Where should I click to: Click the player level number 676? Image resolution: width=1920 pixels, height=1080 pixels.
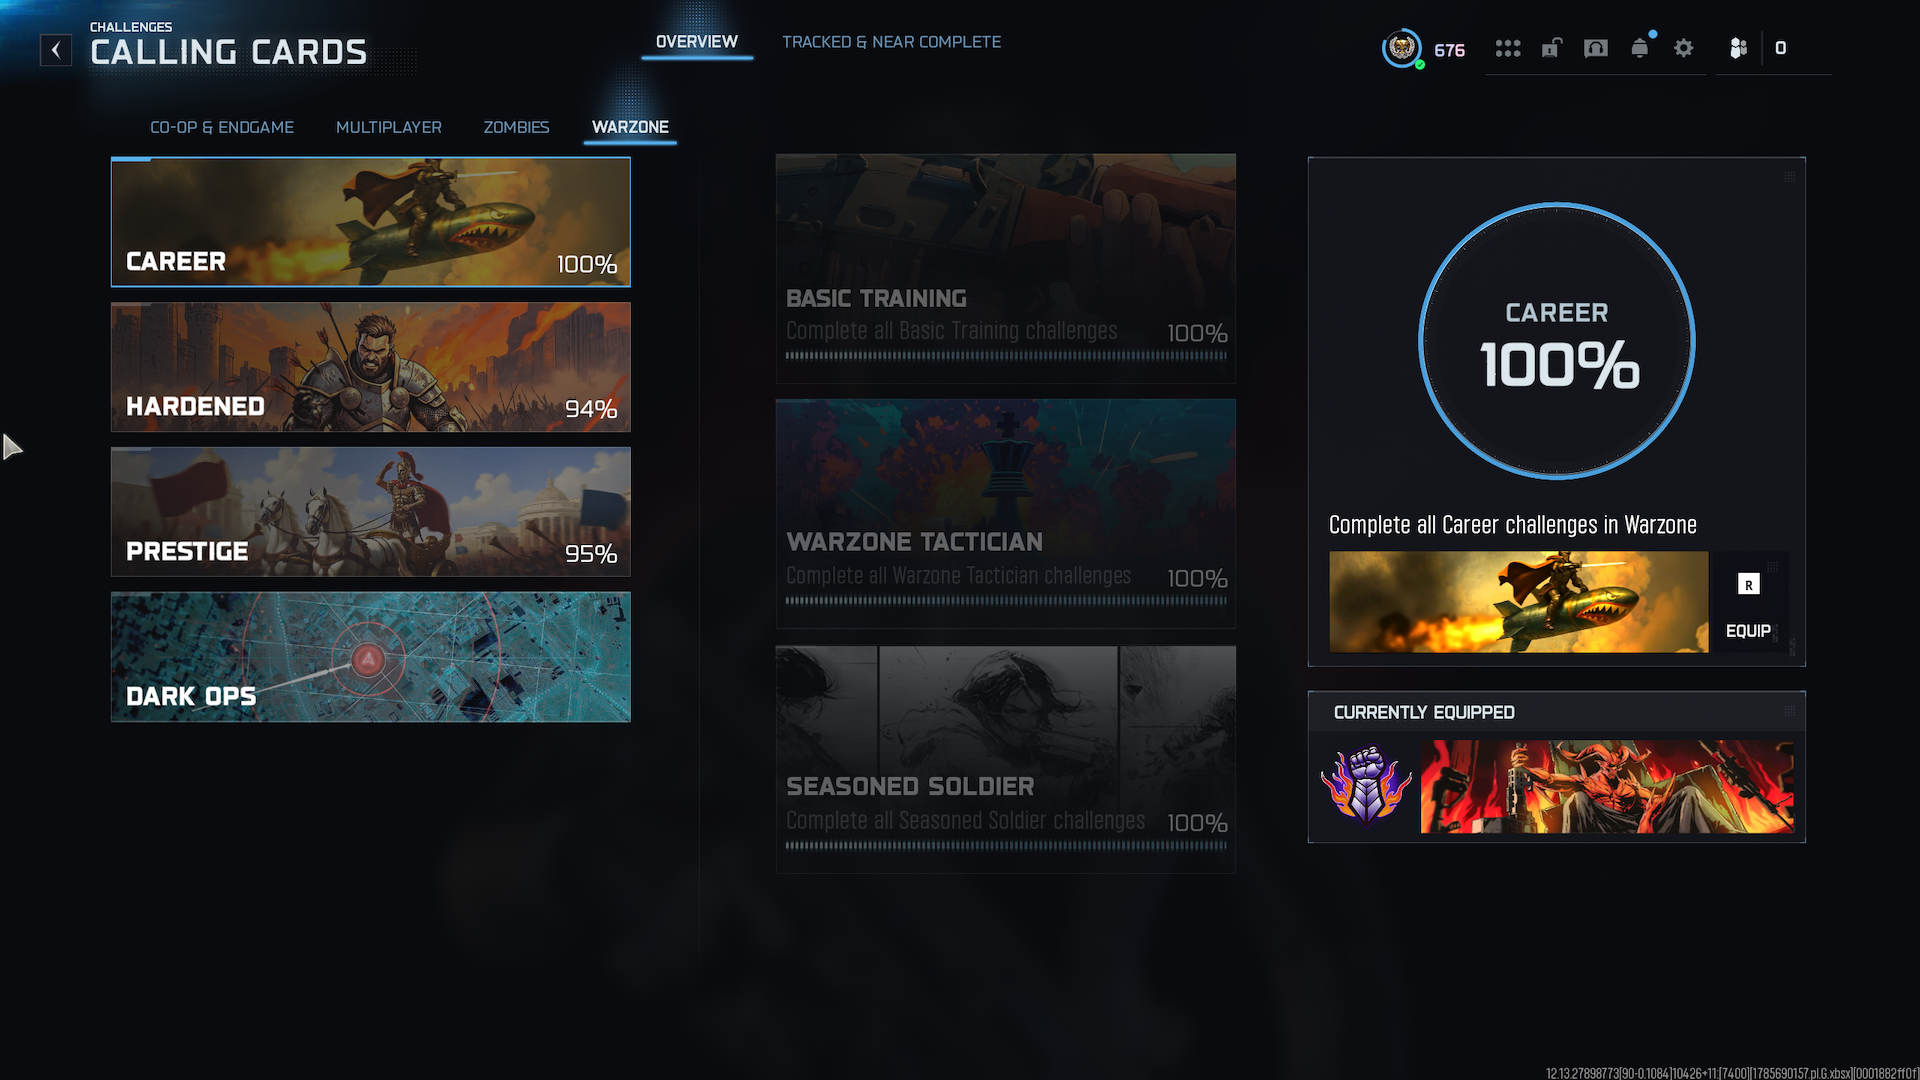(x=1449, y=50)
